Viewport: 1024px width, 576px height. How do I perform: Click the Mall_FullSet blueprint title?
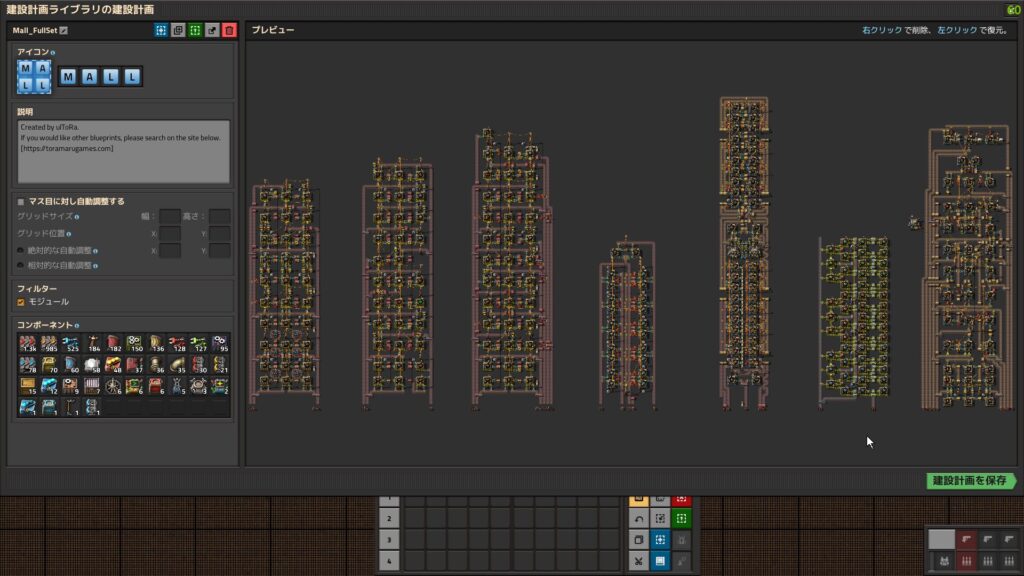coord(35,30)
